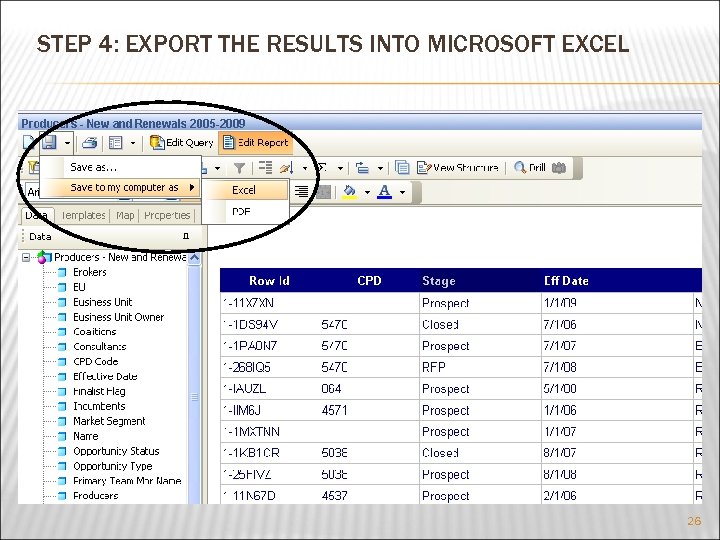Select the Primary Team Mbr Name tree item
The height and width of the screenshot is (540, 720).
click(127, 481)
